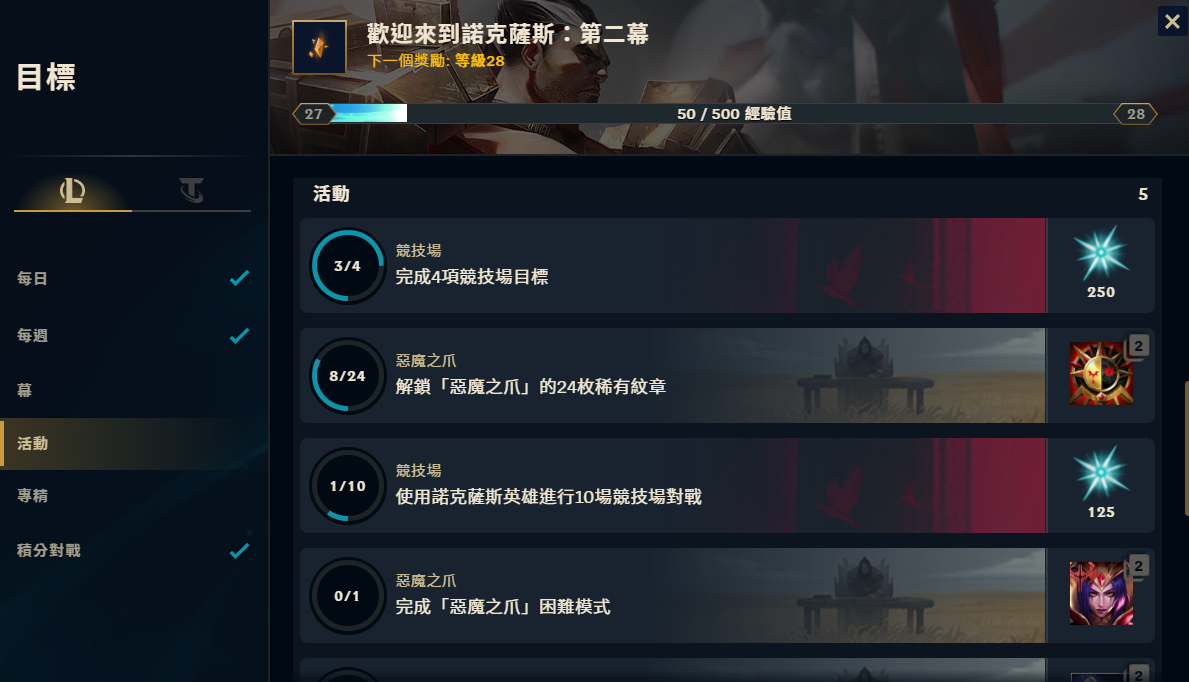Image resolution: width=1189 pixels, height=682 pixels.
Task: Open mission 完成「惡魔之爪」困難模式
Action: click(x=727, y=596)
